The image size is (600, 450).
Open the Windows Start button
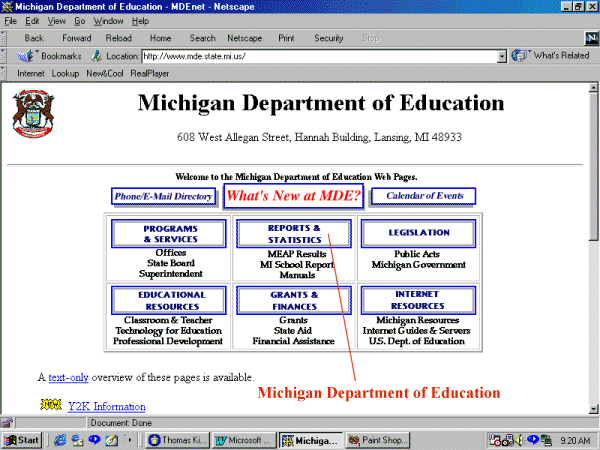click(22, 439)
